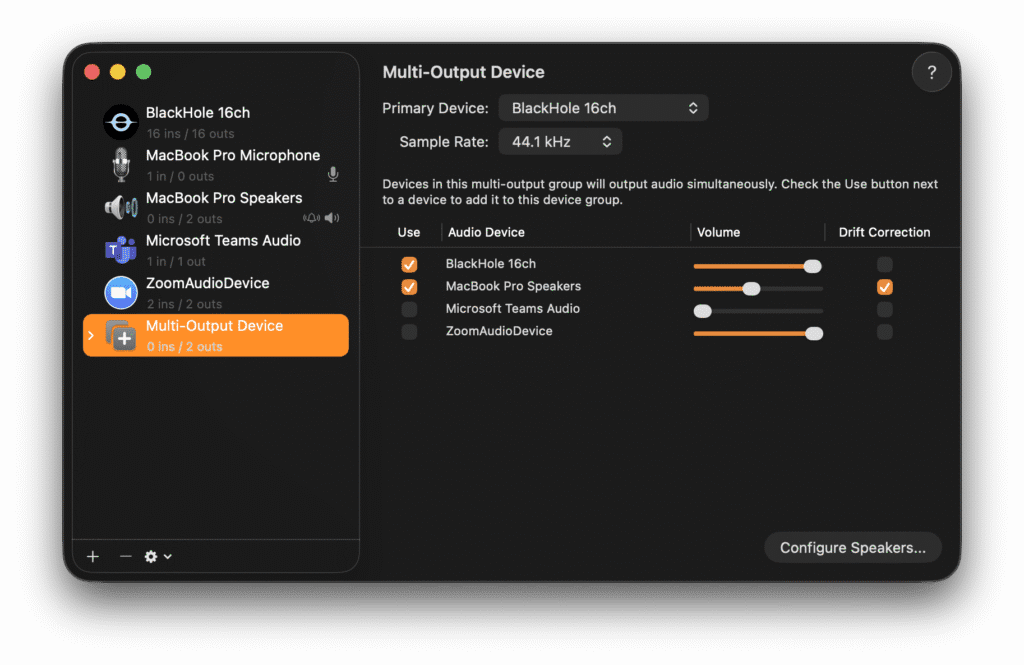The width and height of the screenshot is (1024, 665).
Task: Click the MacBook Pro Speakers volume slider
Action: [751, 288]
